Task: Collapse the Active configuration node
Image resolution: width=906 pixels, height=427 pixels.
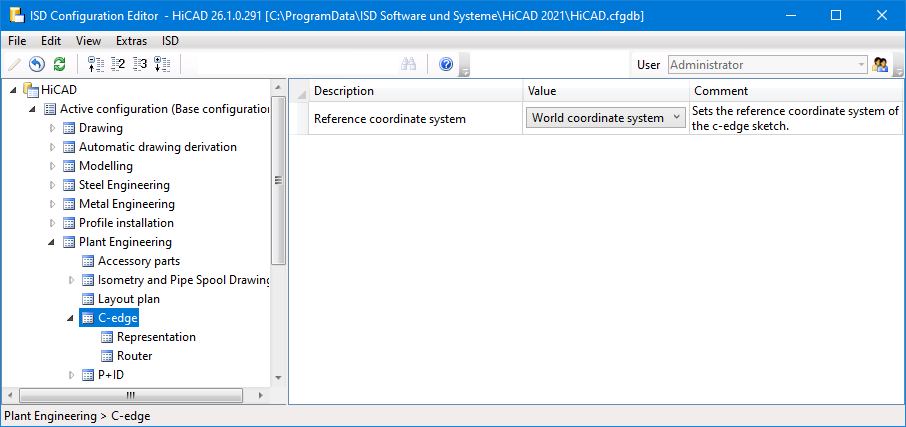Action: click(33, 109)
